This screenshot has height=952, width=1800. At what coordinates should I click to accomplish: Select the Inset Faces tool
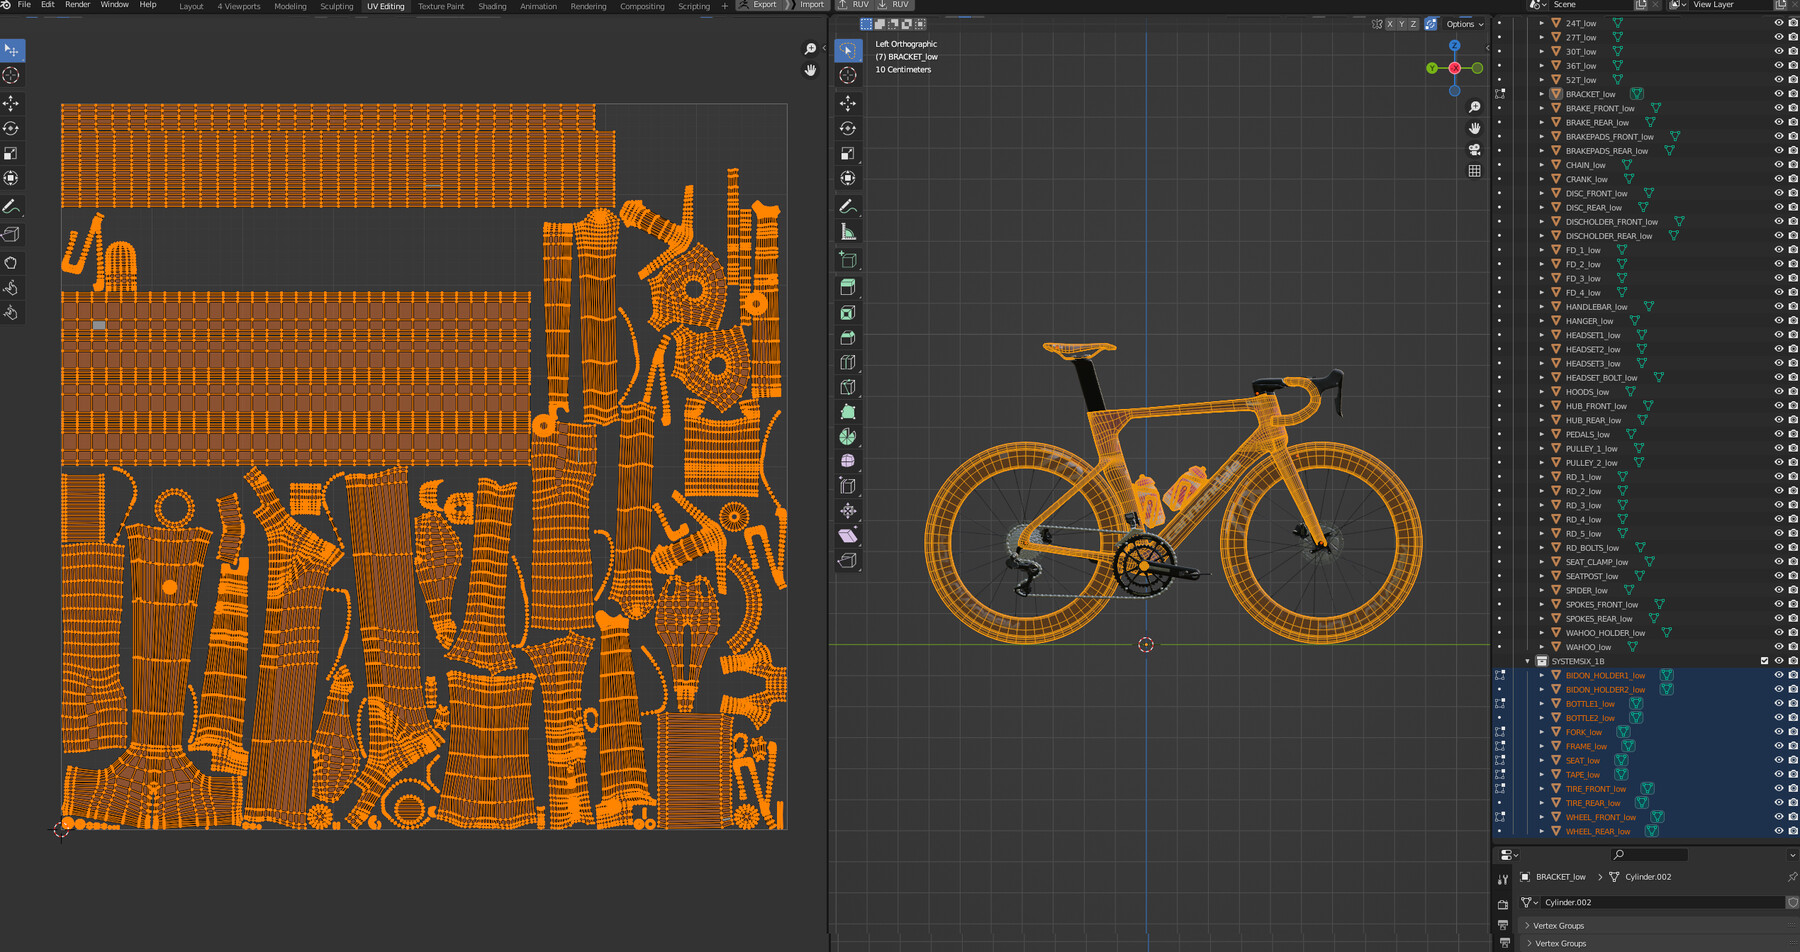[x=848, y=313]
